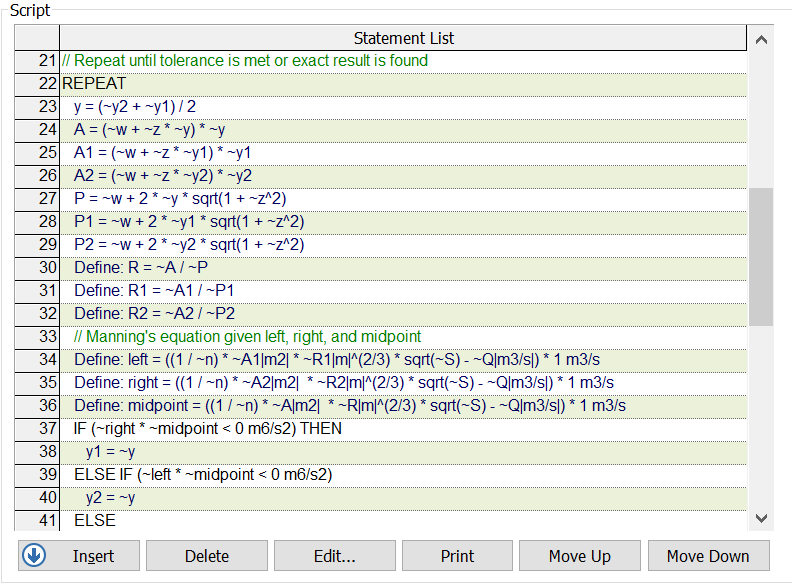The height and width of the screenshot is (584, 792).
Task: Click the Print button
Action: point(458,556)
